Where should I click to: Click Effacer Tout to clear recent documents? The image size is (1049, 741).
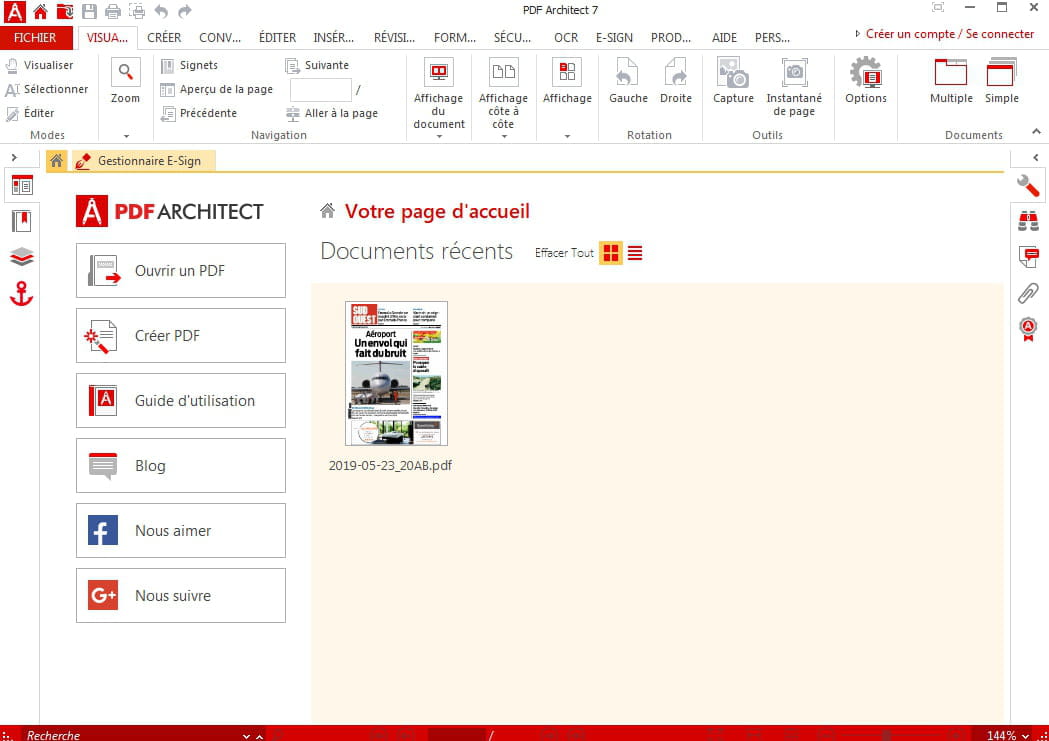pyautogui.click(x=564, y=253)
